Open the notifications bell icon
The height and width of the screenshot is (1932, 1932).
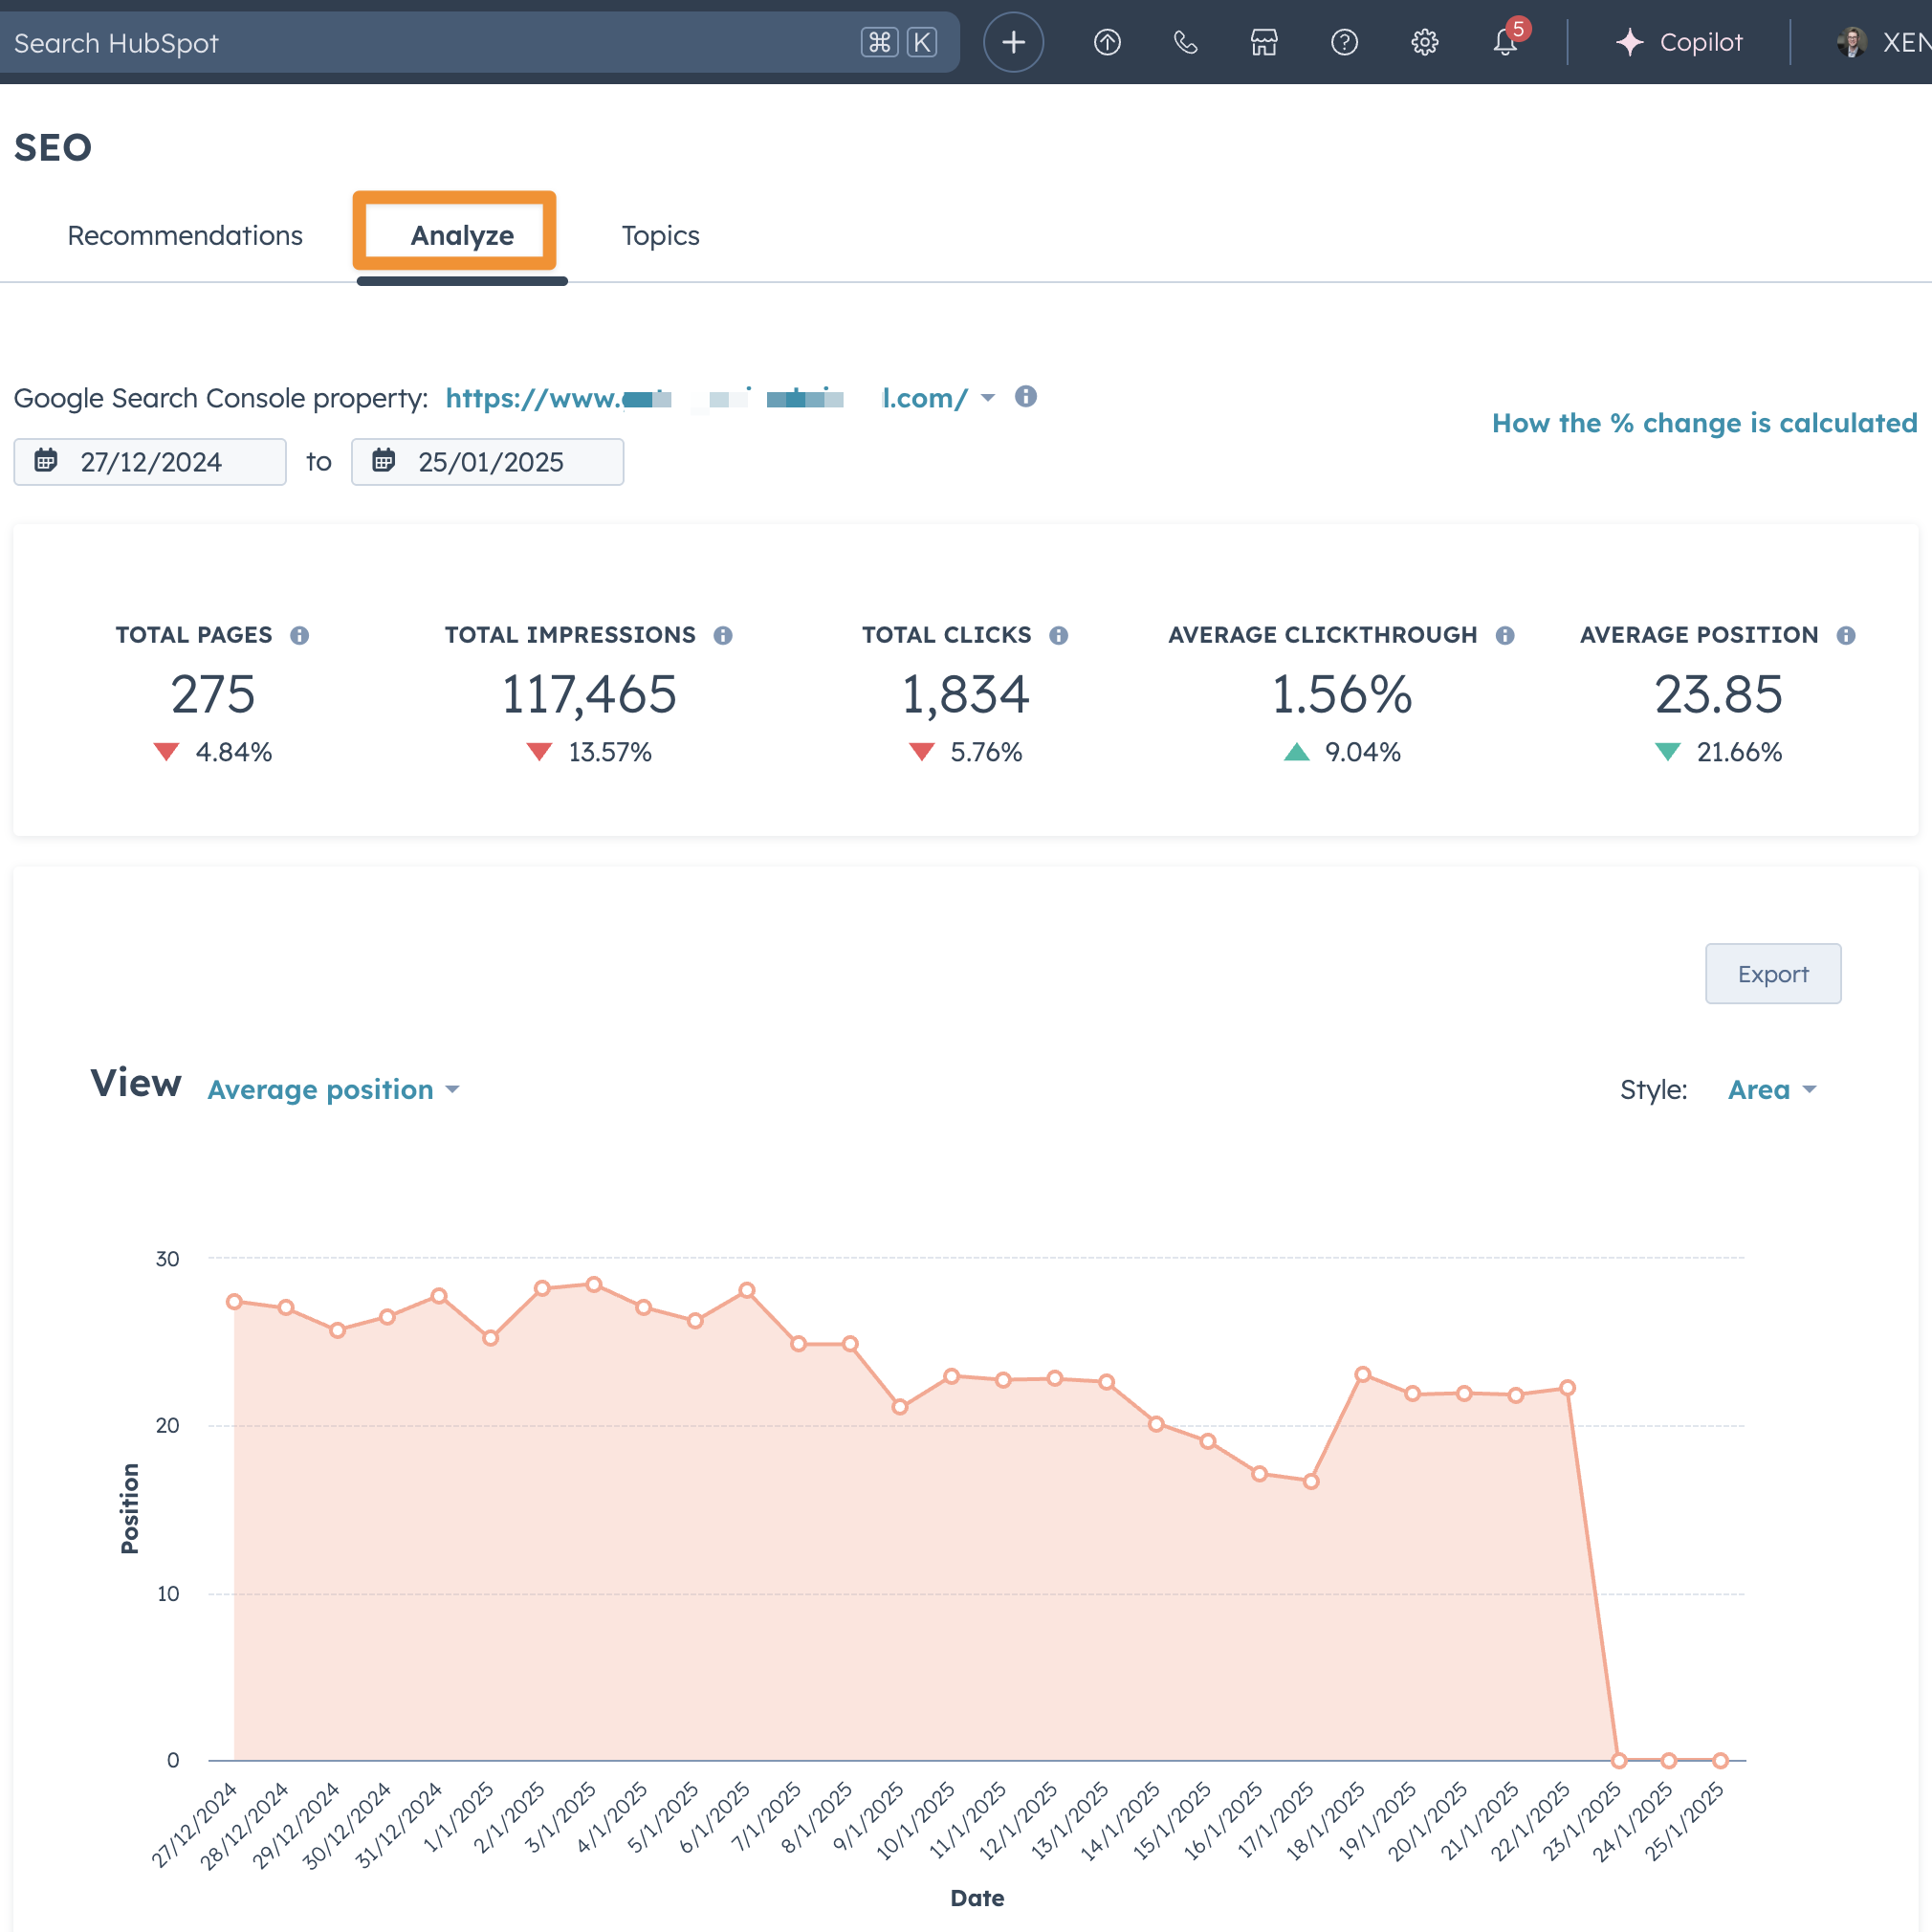coord(1504,42)
